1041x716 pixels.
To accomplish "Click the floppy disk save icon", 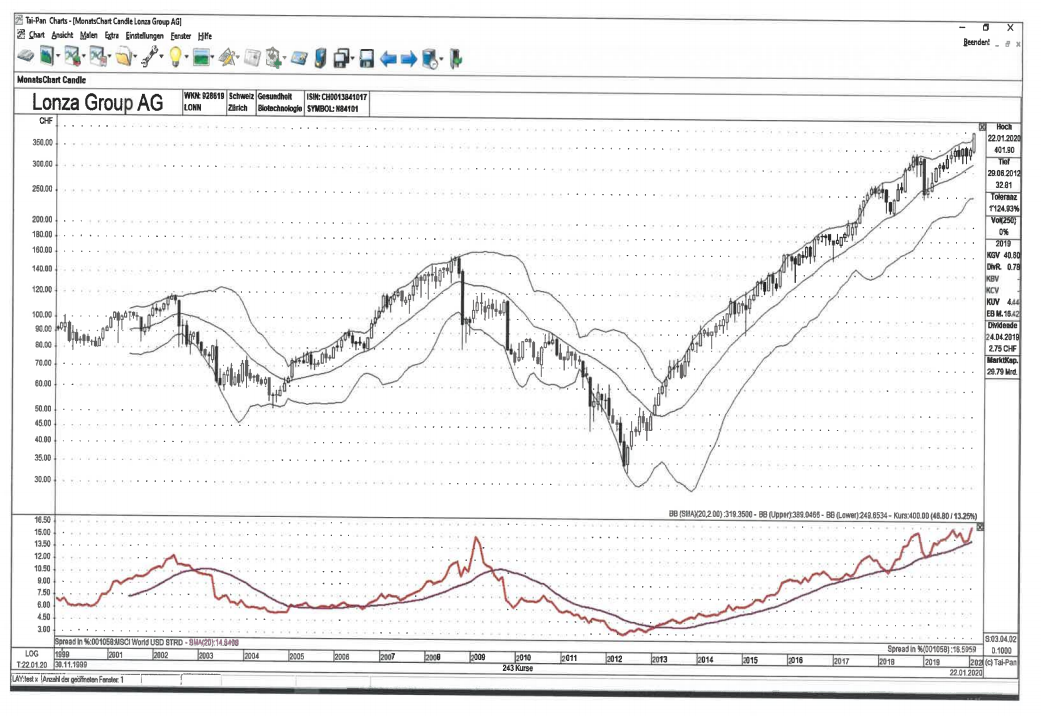I will tap(367, 57).
